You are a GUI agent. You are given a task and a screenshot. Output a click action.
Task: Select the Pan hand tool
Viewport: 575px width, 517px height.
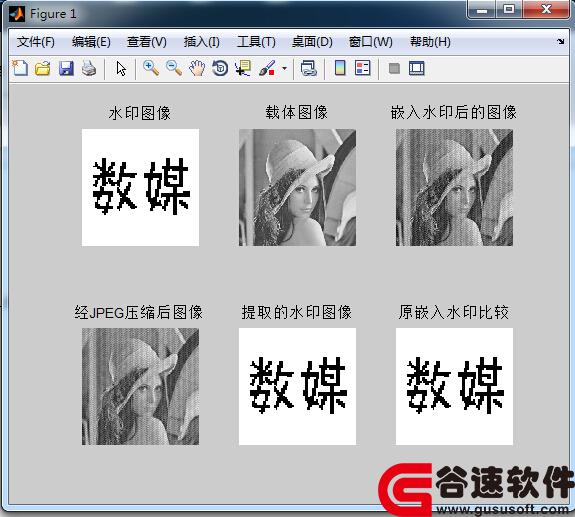point(197,68)
